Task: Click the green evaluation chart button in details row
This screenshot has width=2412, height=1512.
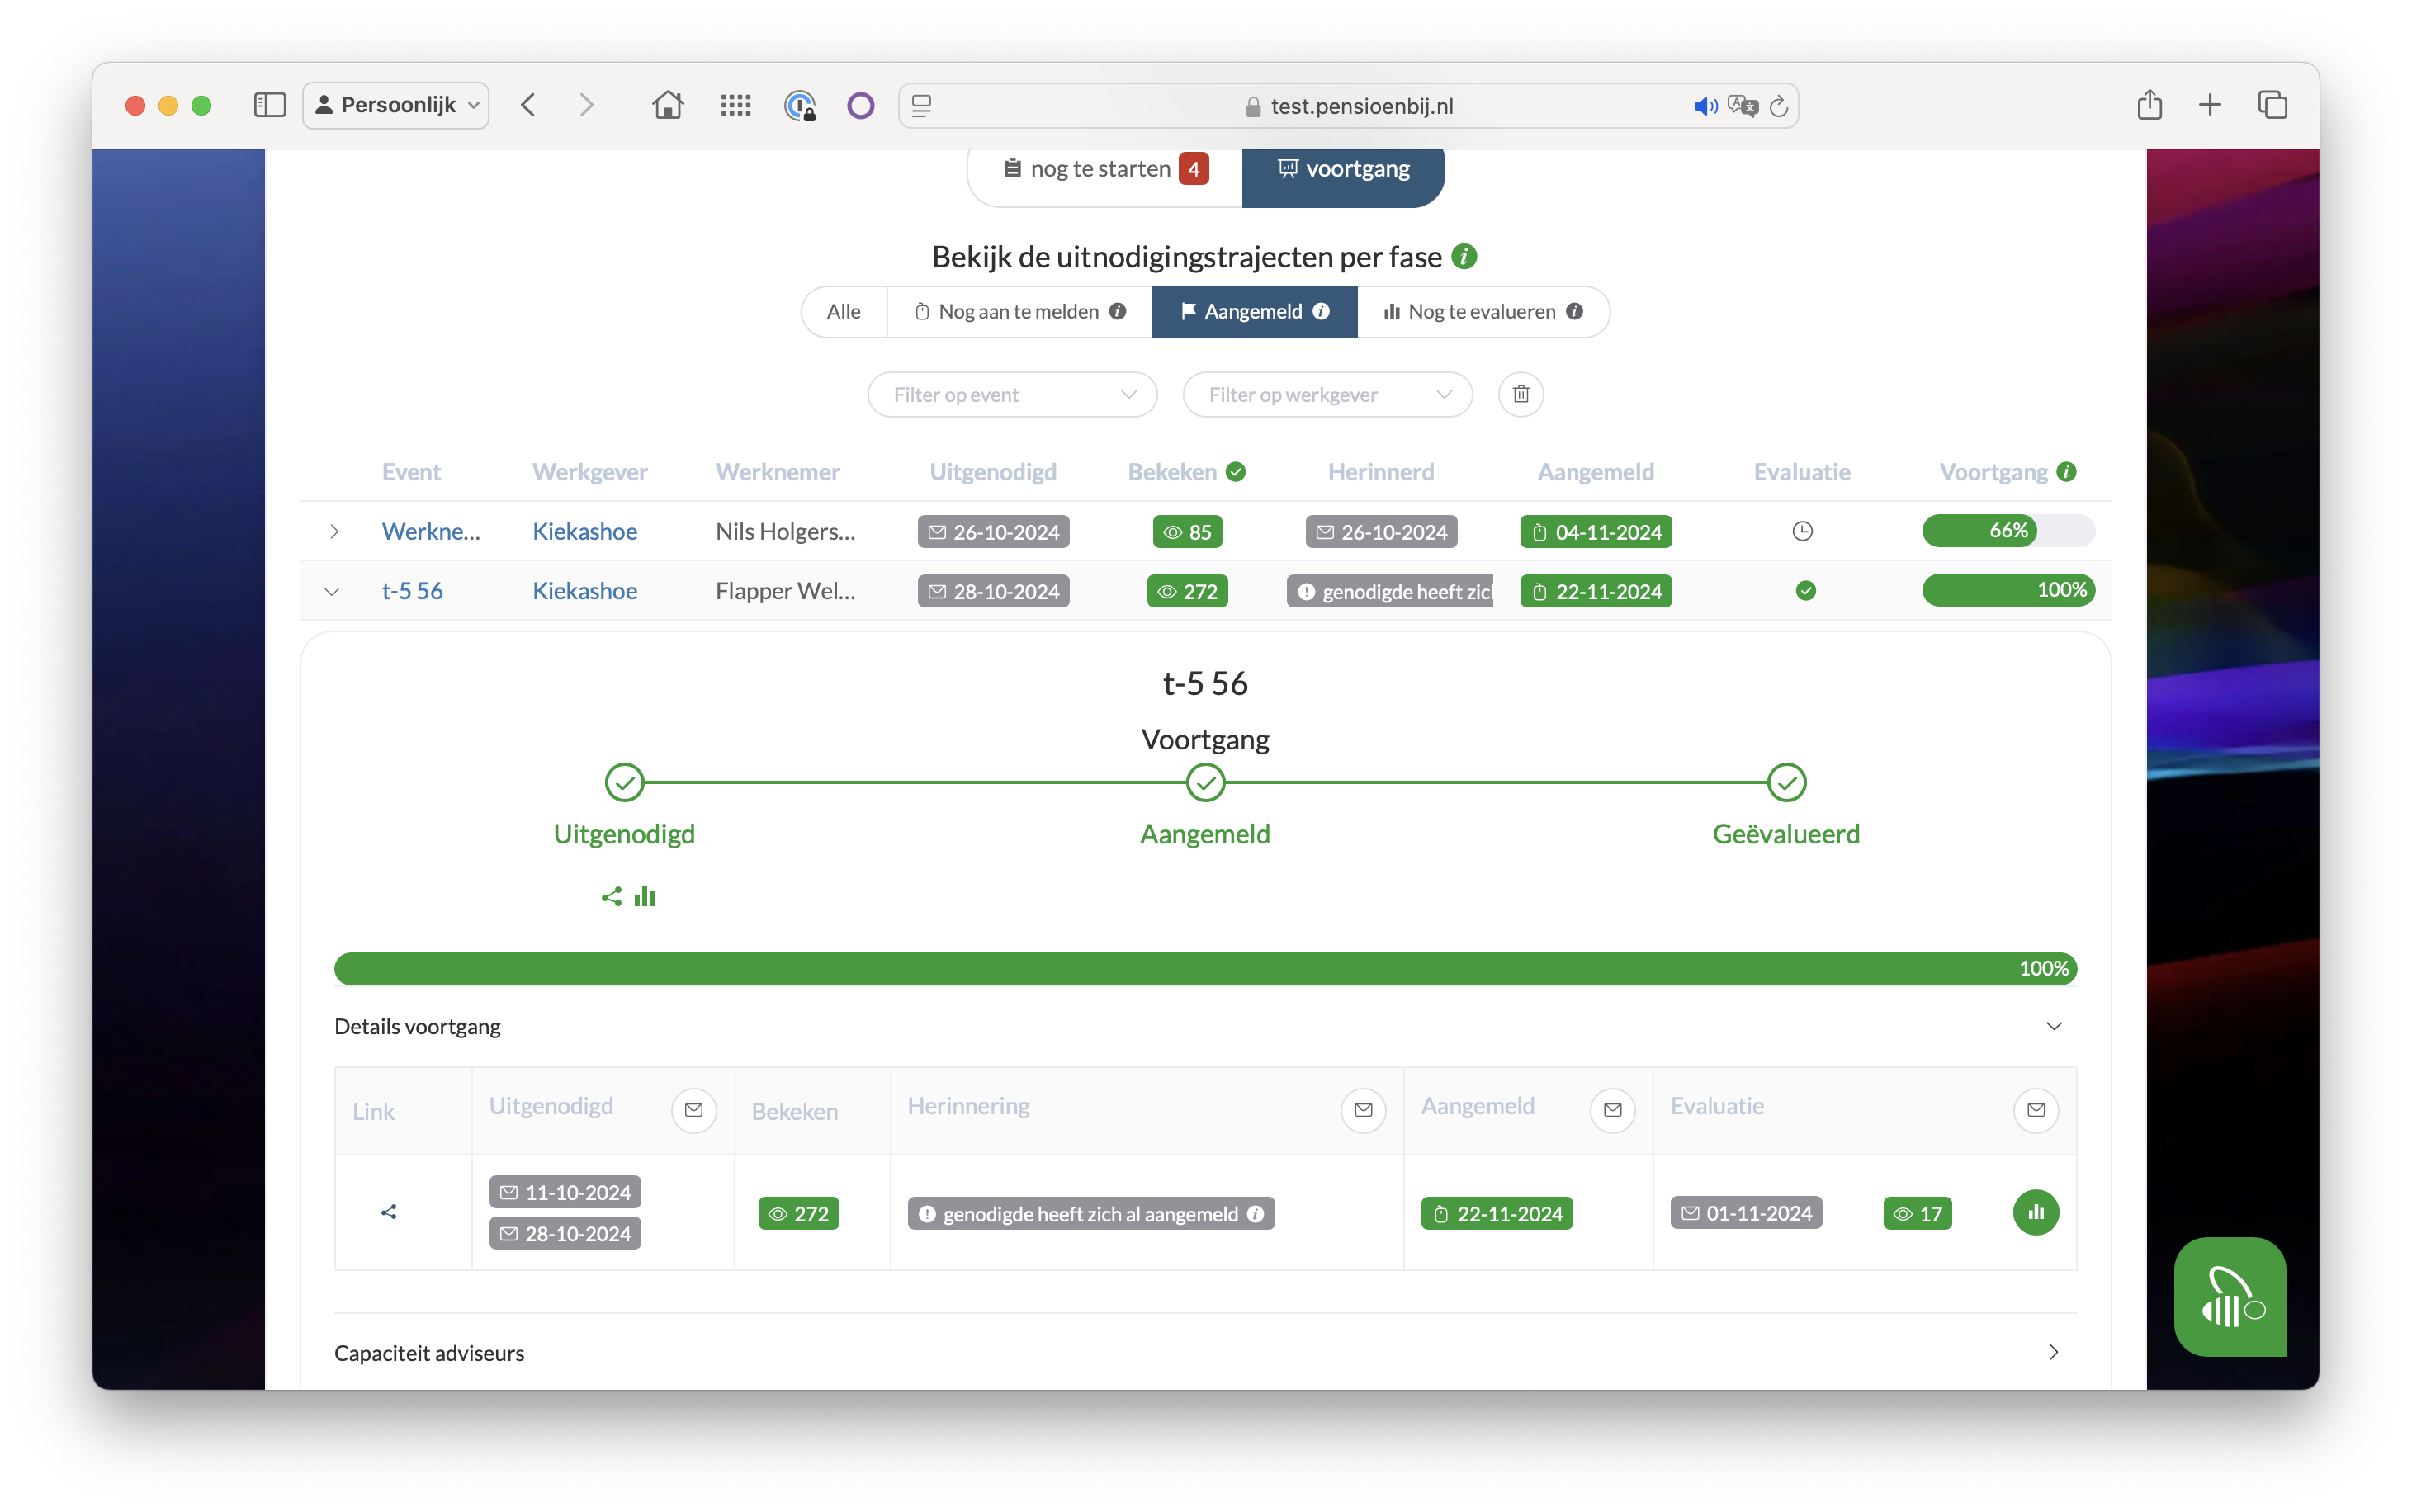Action: (2035, 1212)
